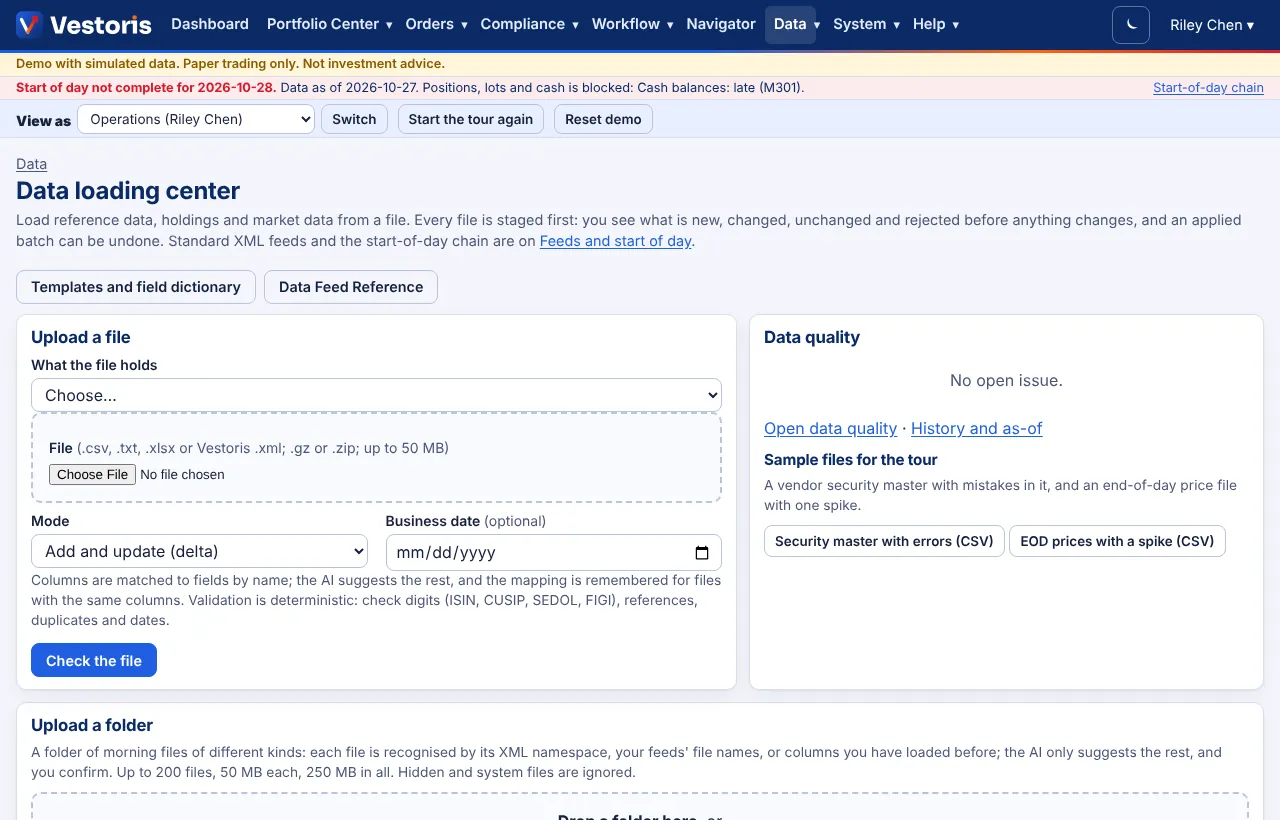Viewport: 1280px width, 820px height.
Task: Open the History and as-of link
Action: tap(976, 428)
